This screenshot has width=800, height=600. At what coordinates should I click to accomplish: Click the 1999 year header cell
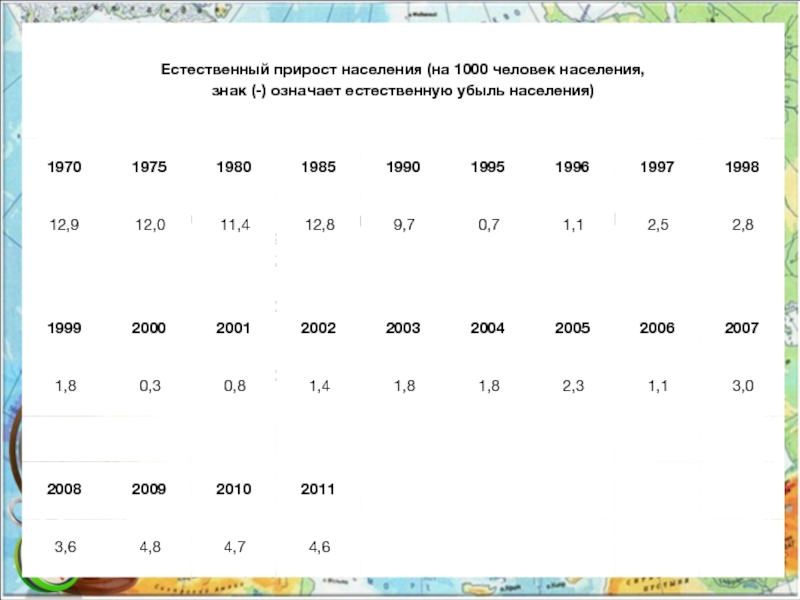(64, 328)
